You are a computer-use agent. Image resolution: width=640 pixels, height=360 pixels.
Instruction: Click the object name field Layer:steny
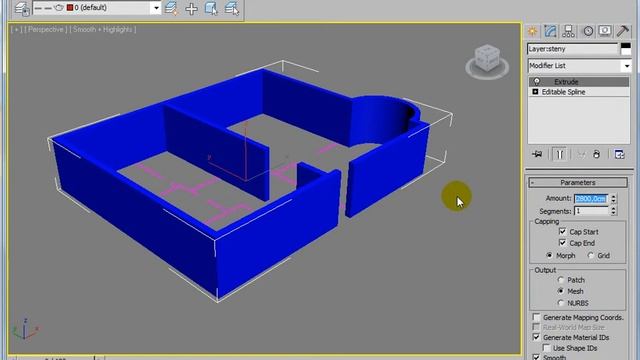click(573, 49)
